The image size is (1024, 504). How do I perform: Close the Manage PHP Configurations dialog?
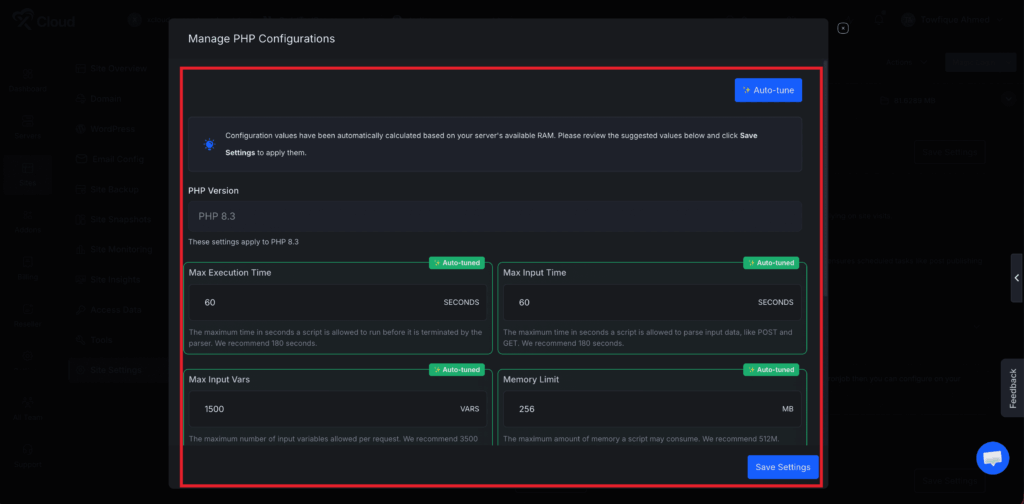coord(843,28)
